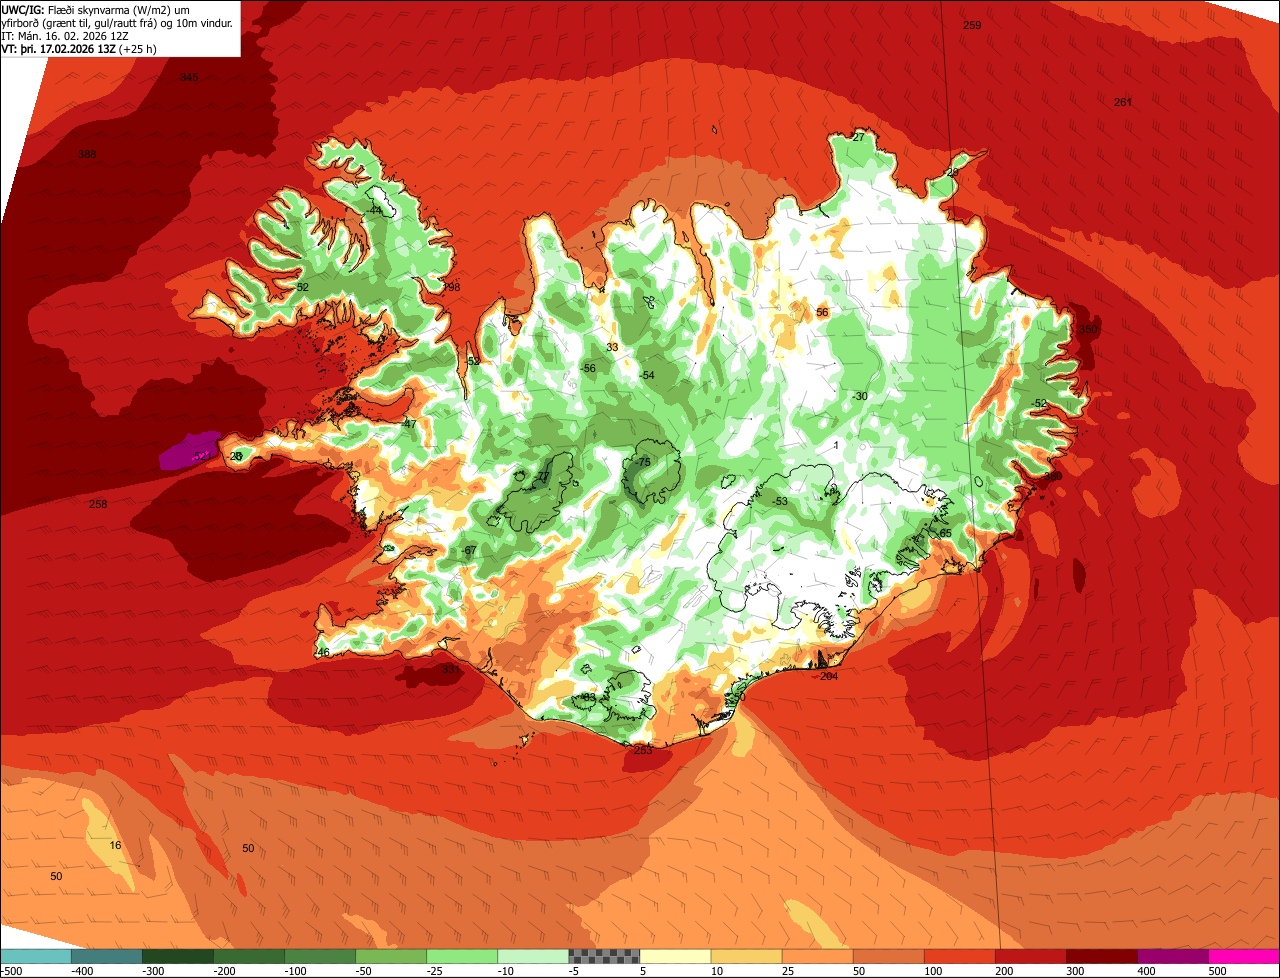Click the '-25' legend label

[x=437, y=970]
